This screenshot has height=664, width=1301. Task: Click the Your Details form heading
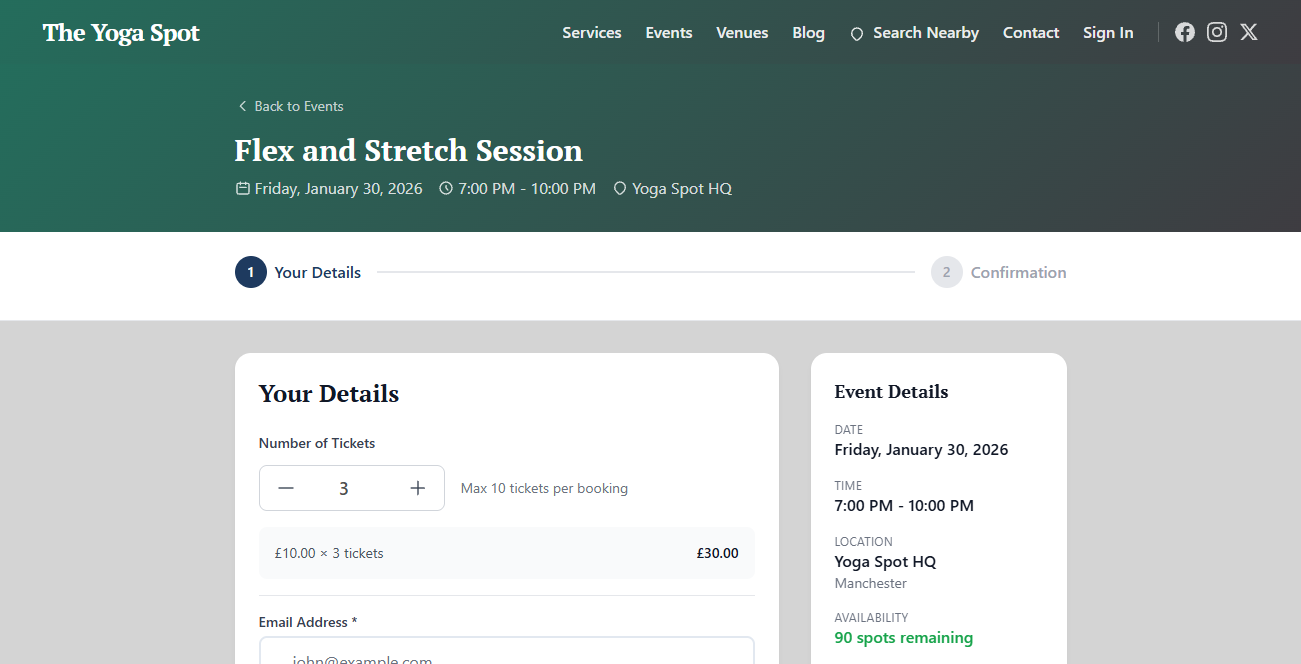pyautogui.click(x=329, y=394)
